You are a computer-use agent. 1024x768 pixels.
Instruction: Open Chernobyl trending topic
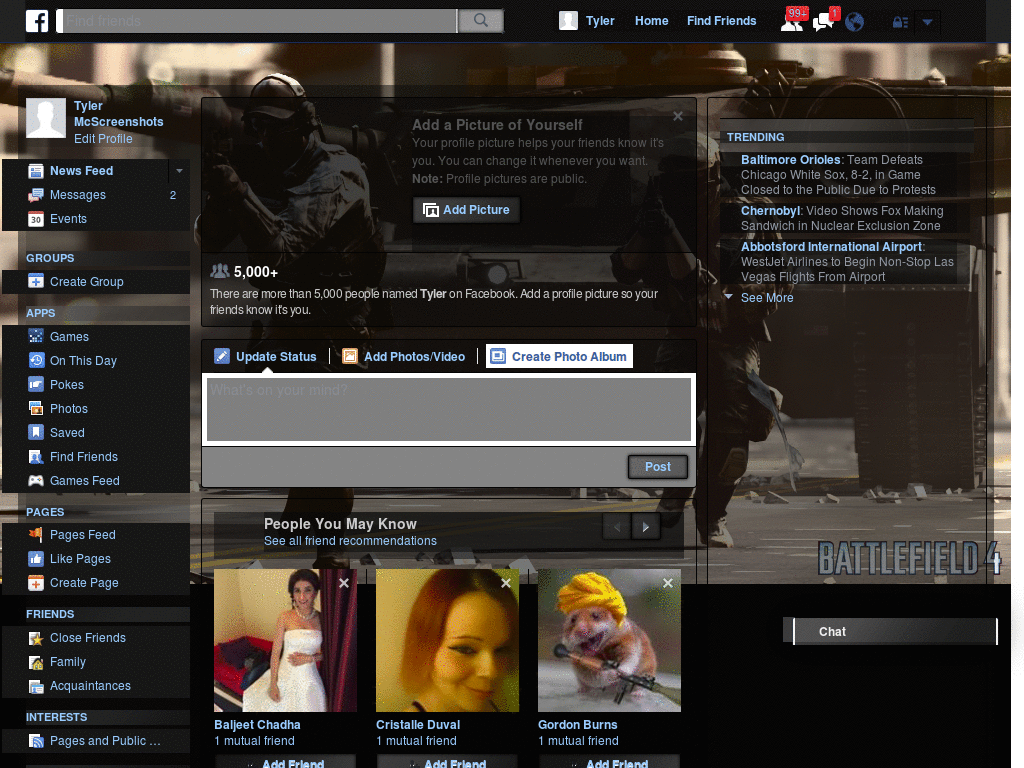pos(770,211)
